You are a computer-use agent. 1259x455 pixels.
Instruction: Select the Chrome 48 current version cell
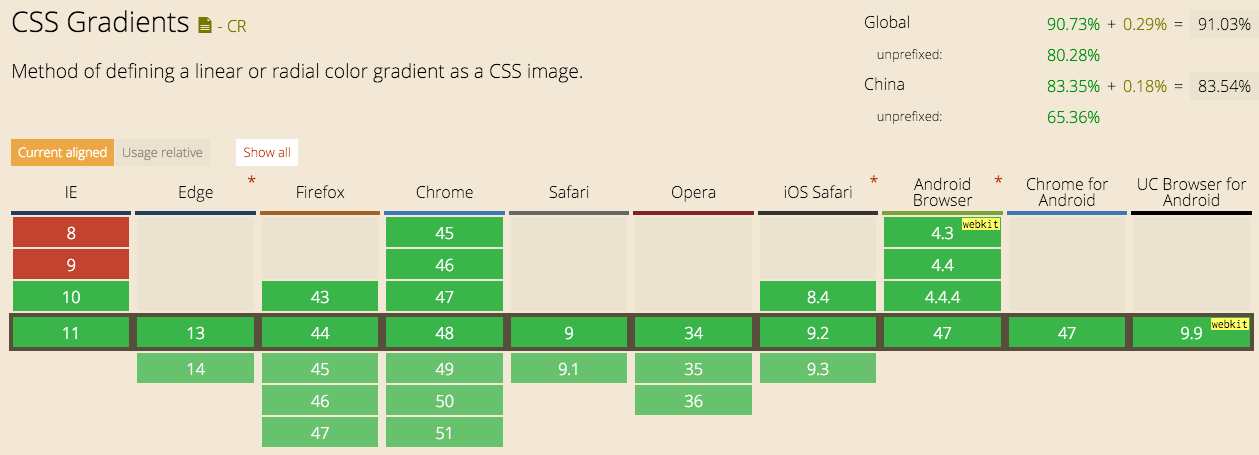click(x=444, y=333)
